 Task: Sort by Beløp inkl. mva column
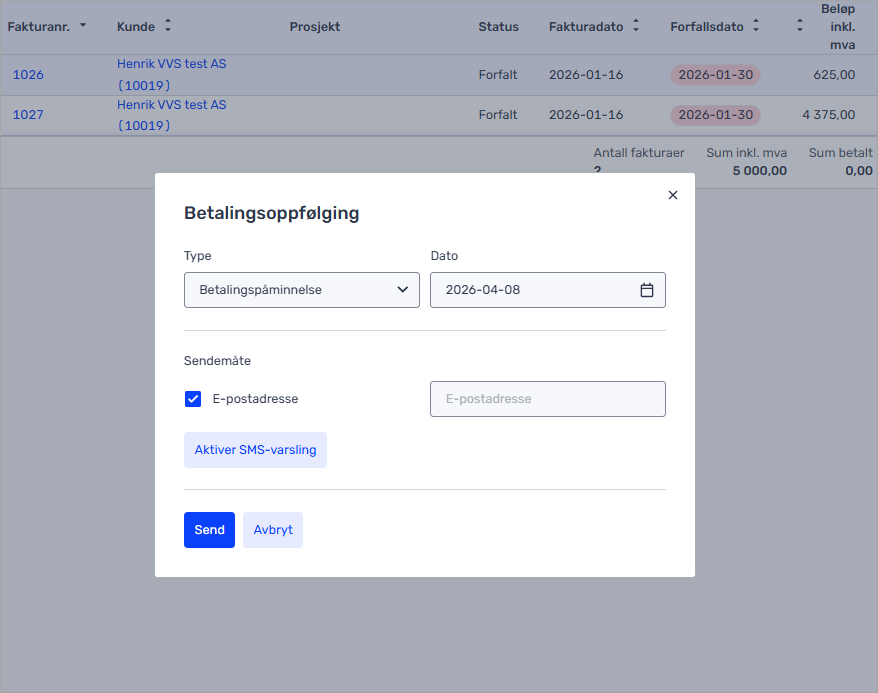pyautogui.click(x=799, y=26)
